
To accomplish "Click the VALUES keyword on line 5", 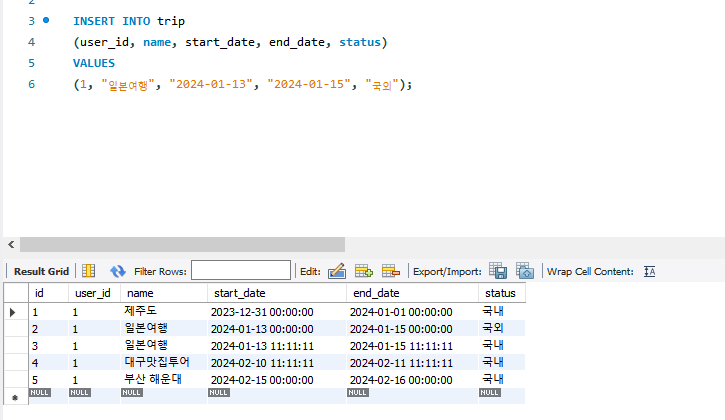I will pos(94,63).
